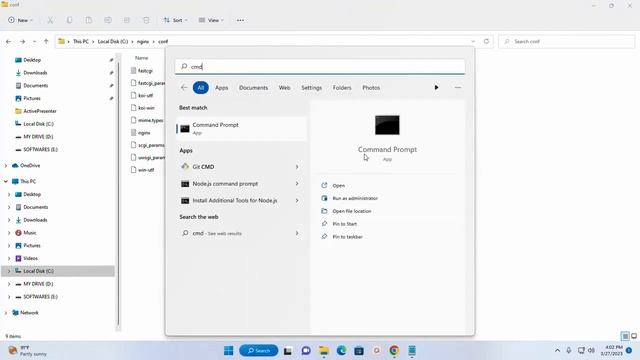Choose Open file location
This screenshot has height=360, width=640.
tap(351, 211)
